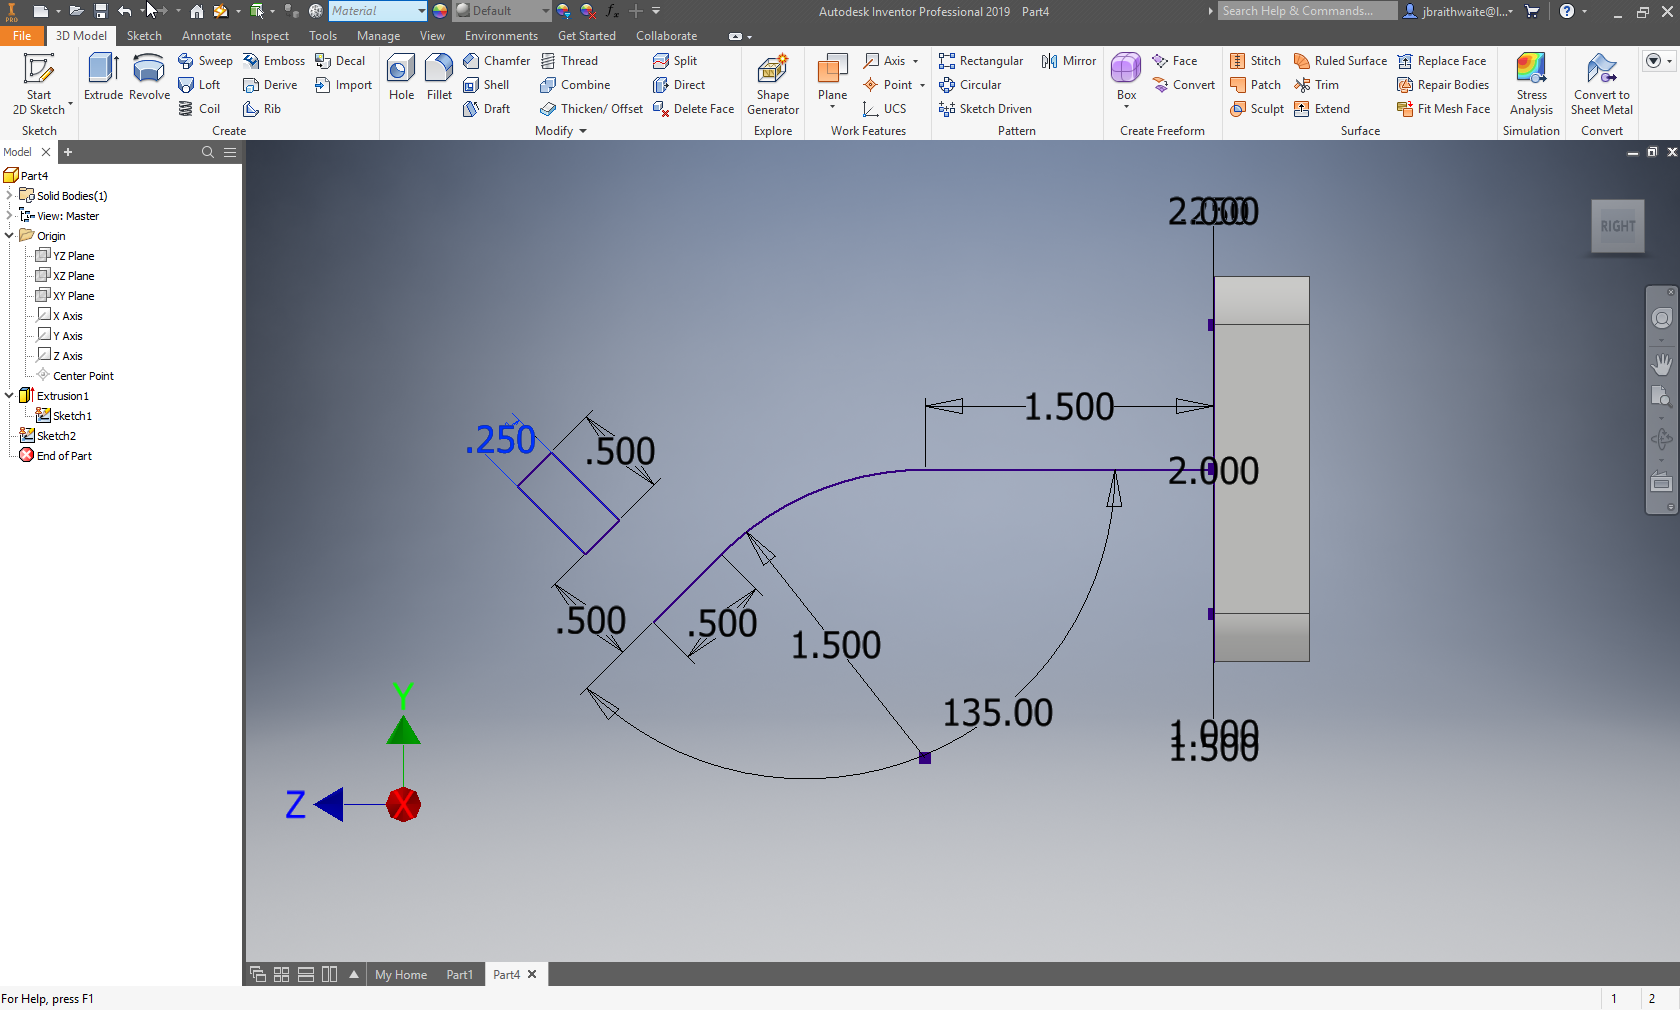This screenshot has width=1680, height=1010.
Task: Click the Sketch Driven pattern button
Action: tap(985, 109)
